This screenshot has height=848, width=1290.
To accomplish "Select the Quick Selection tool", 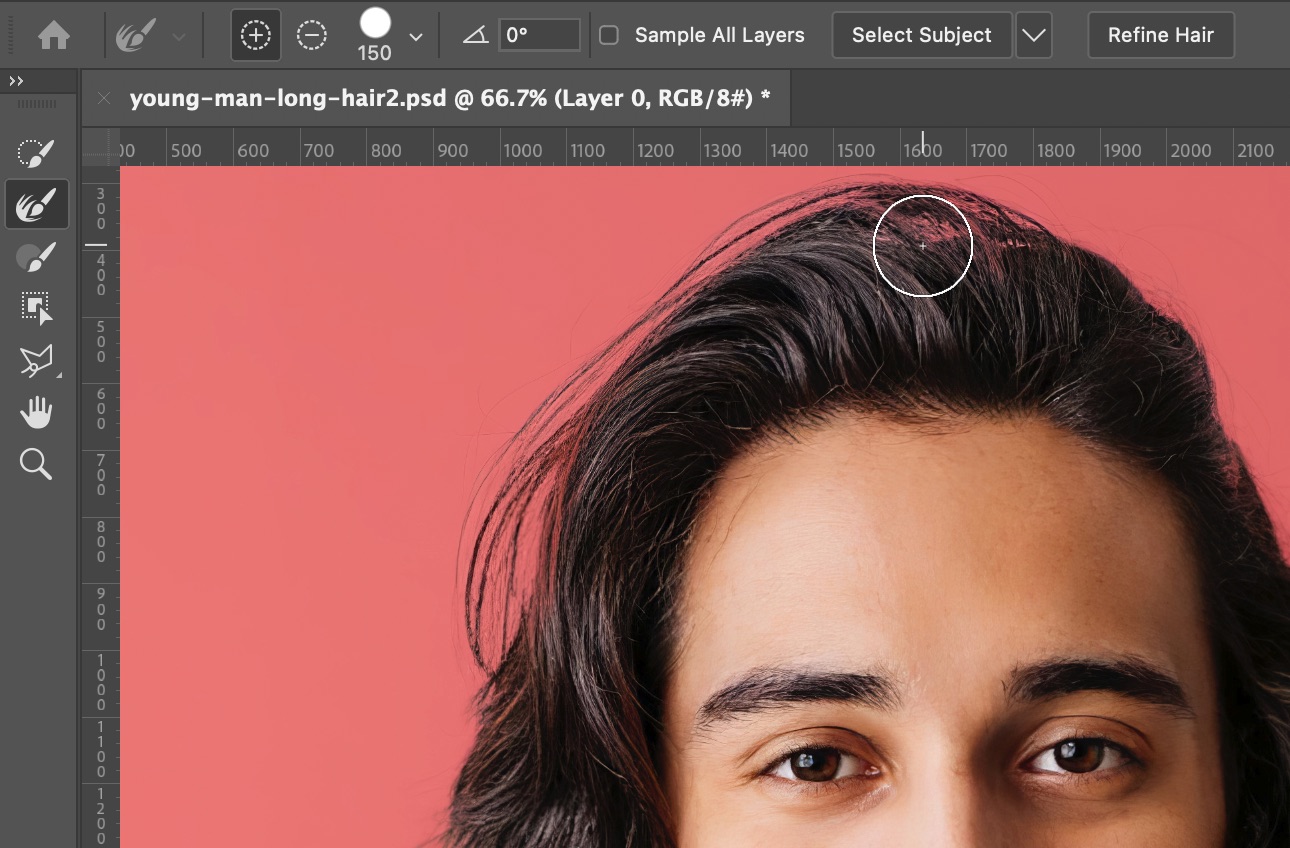I will point(36,153).
